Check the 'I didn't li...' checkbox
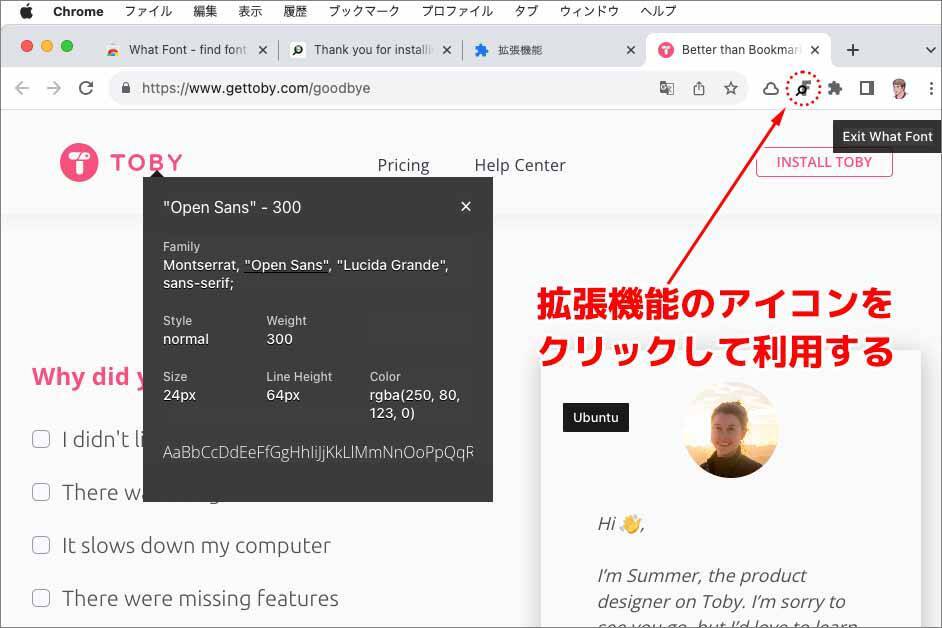 coord(41,439)
